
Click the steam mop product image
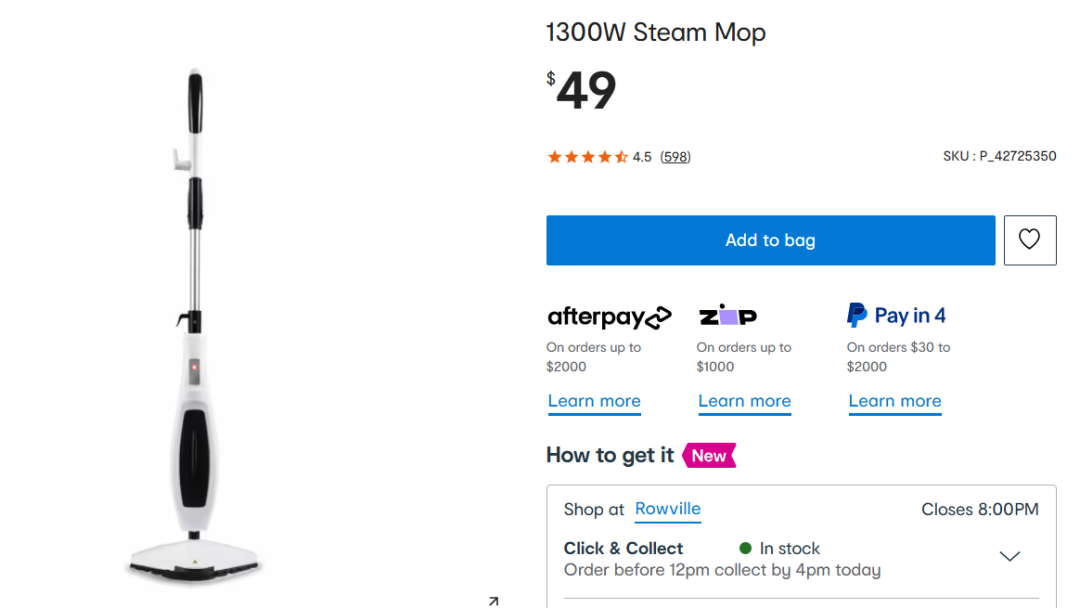click(193, 330)
